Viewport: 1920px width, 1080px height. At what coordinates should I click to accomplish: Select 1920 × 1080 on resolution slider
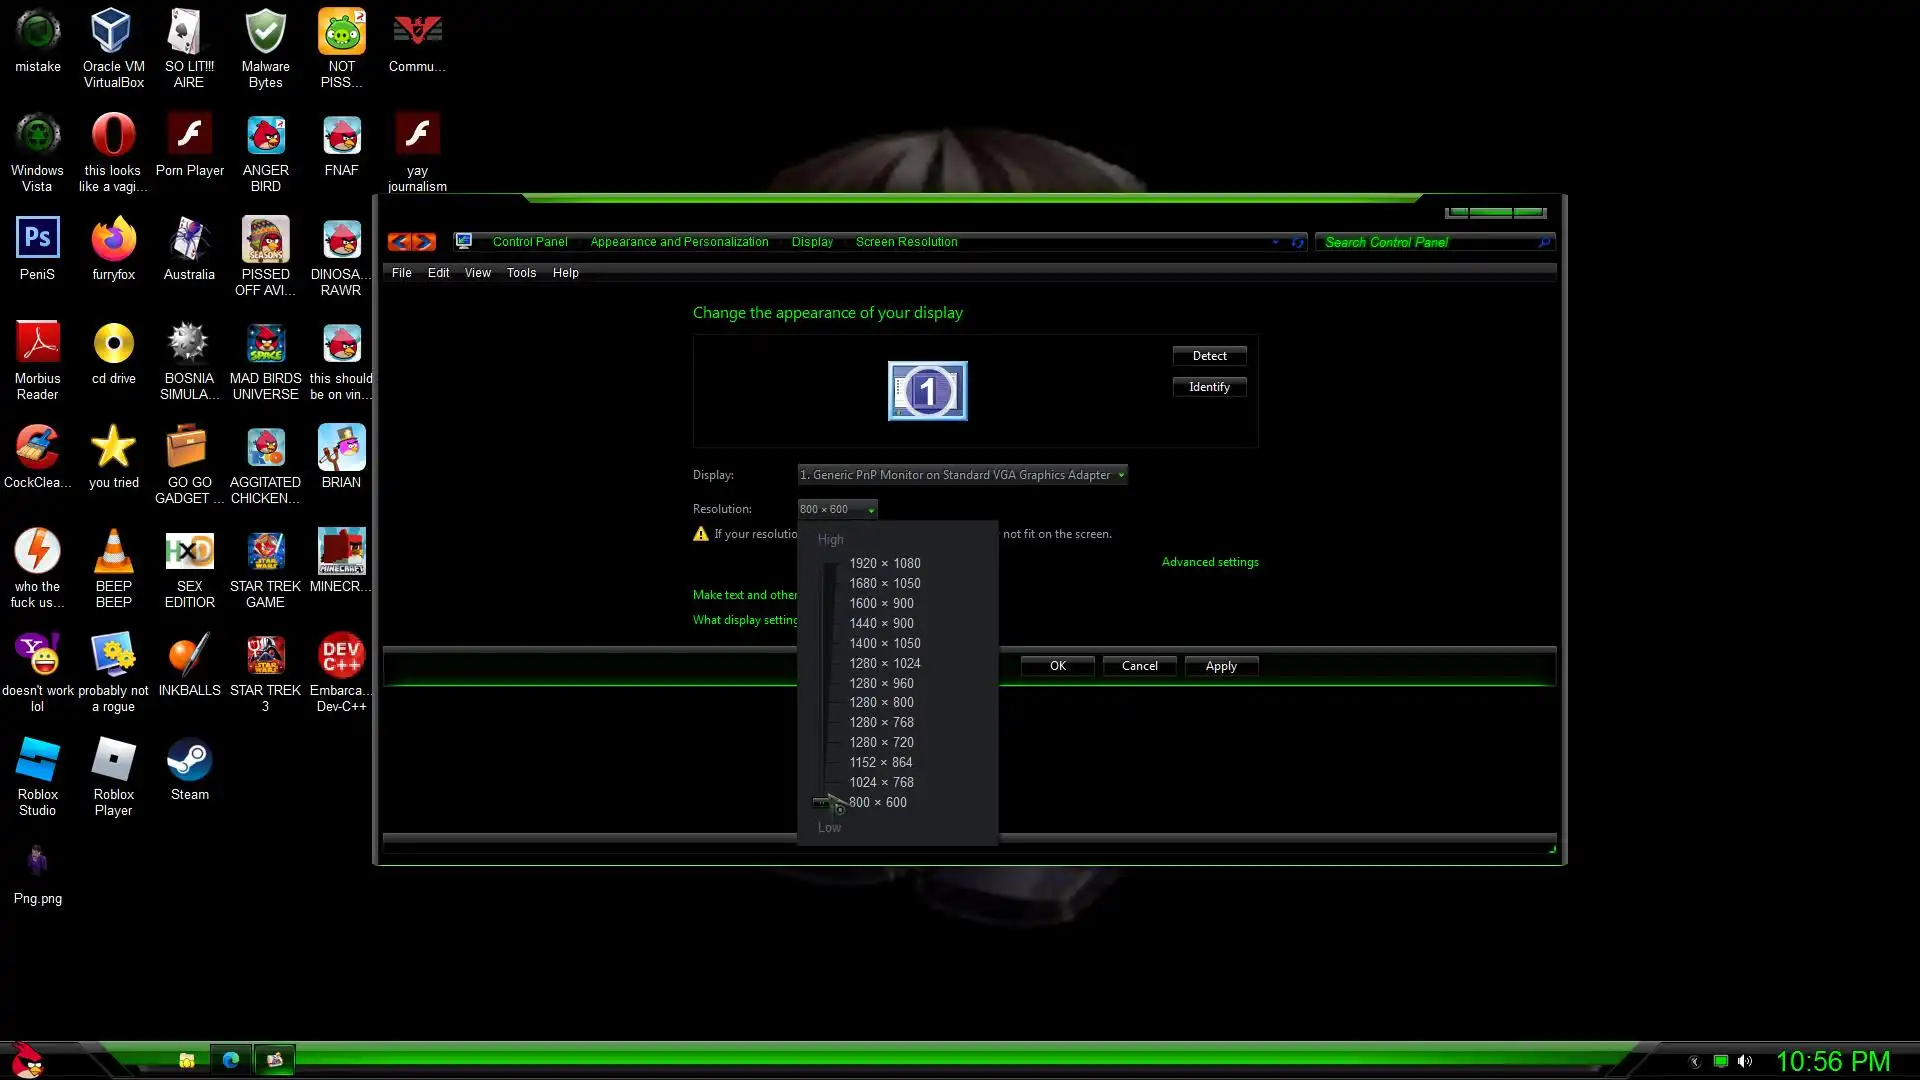pyautogui.click(x=884, y=564)
